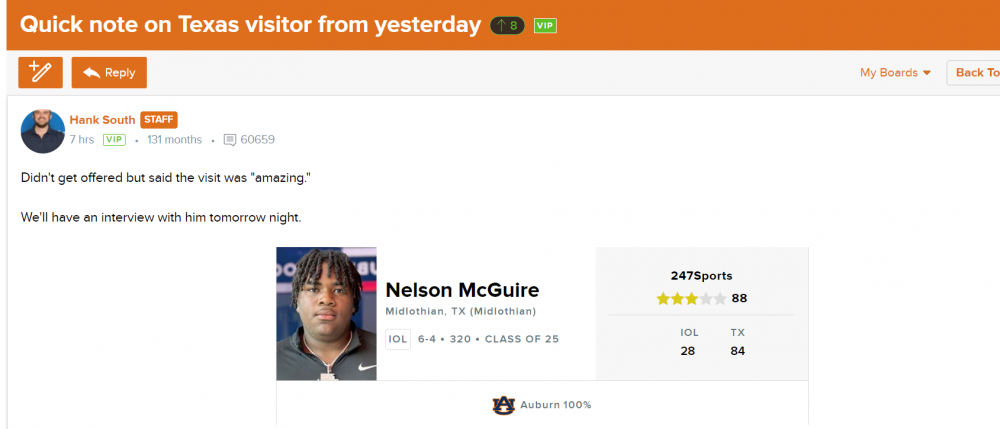
Task: Click the Auburn logo icon
Action: 503,405
